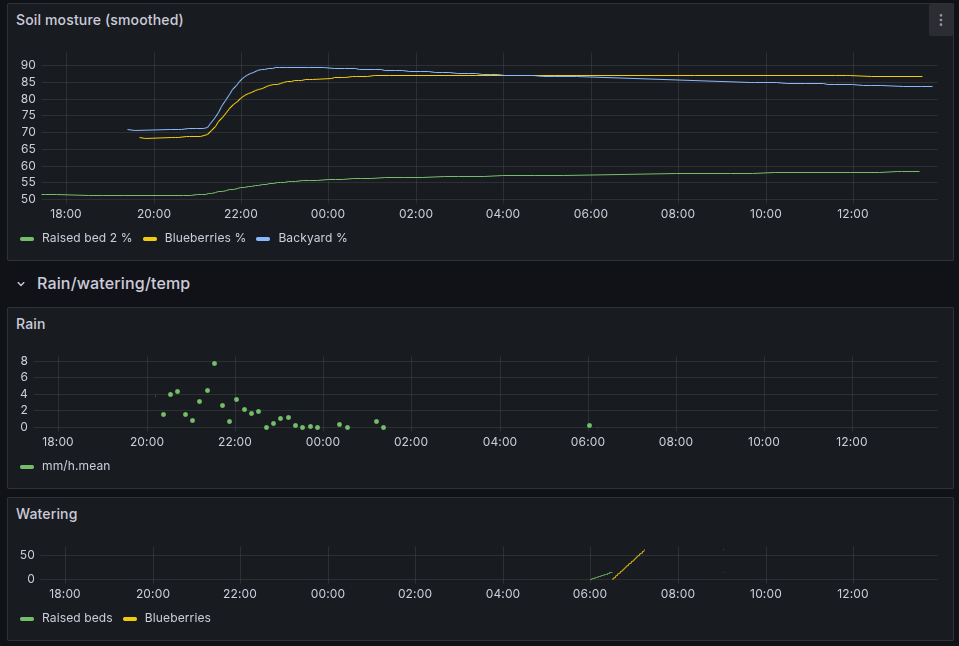Click yellow swatch beside Blueberries %

point(150,239)
